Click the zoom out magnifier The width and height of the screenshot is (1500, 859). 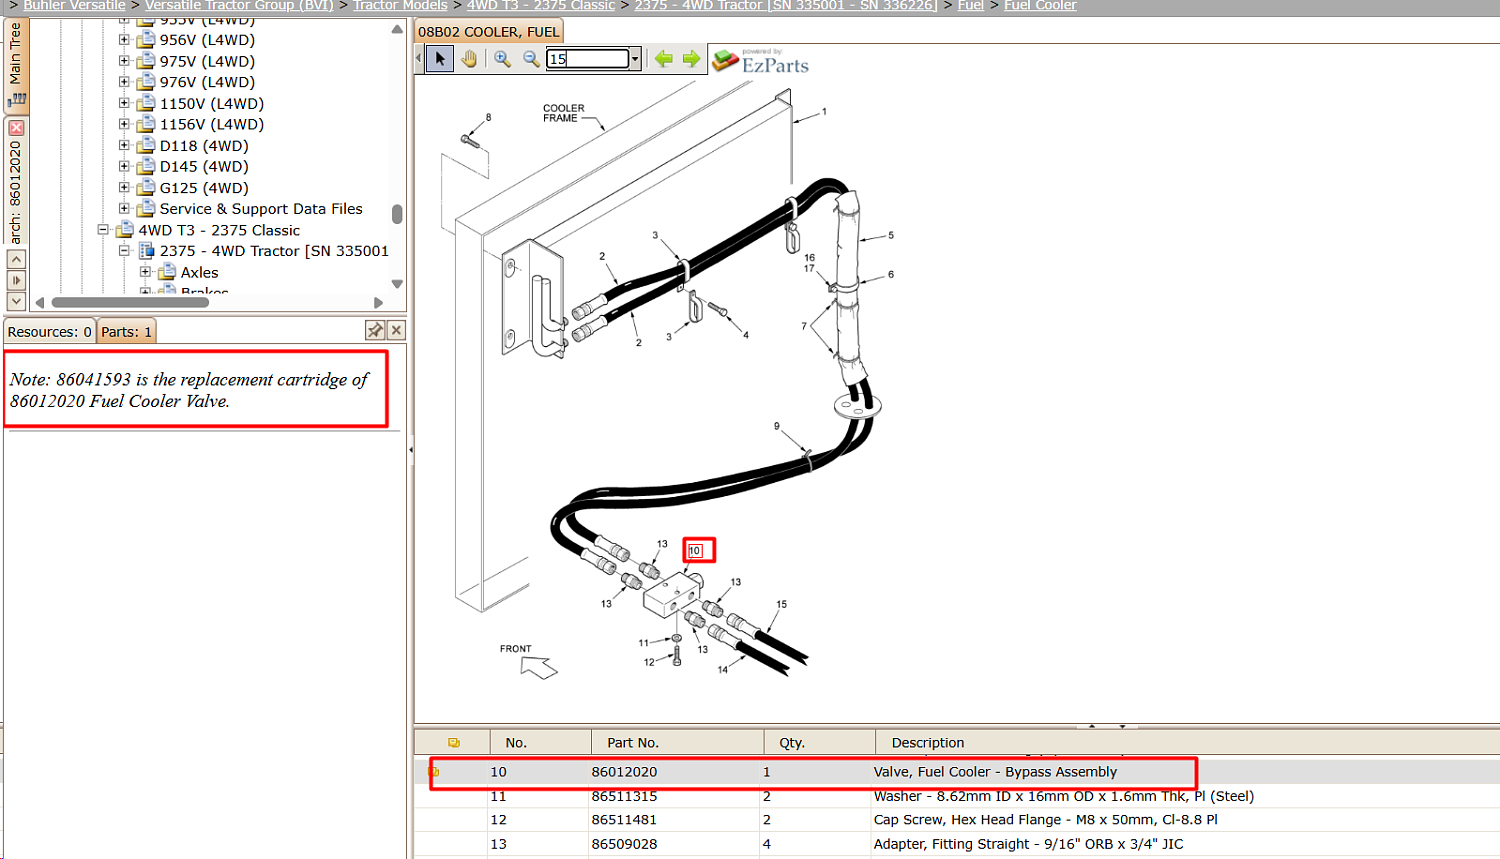pyautogui.click(x=531, y=59)
